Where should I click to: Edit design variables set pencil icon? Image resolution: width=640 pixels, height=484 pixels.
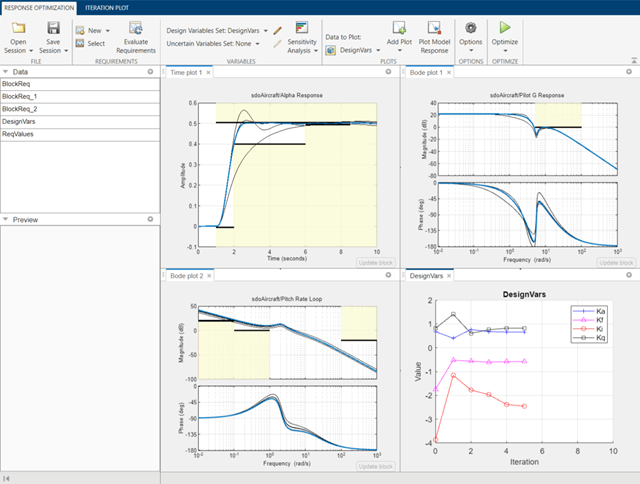point(277,30)
